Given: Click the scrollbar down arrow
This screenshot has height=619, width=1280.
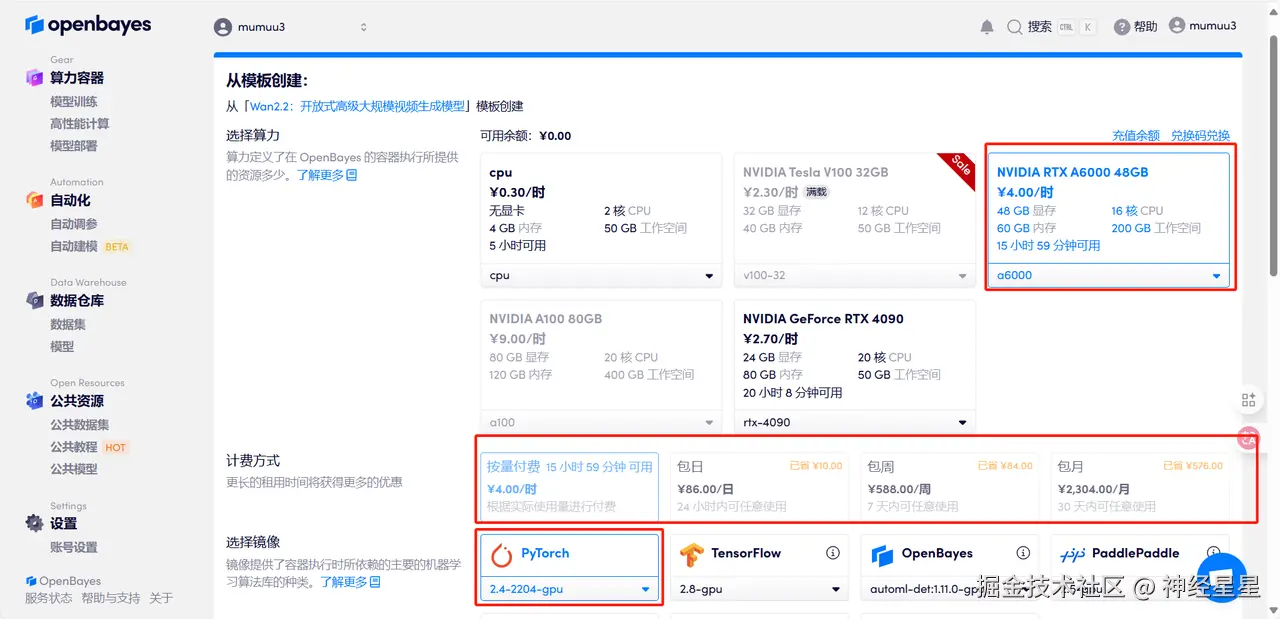Looking at the screenshot, I should (x=1272, y=612).
